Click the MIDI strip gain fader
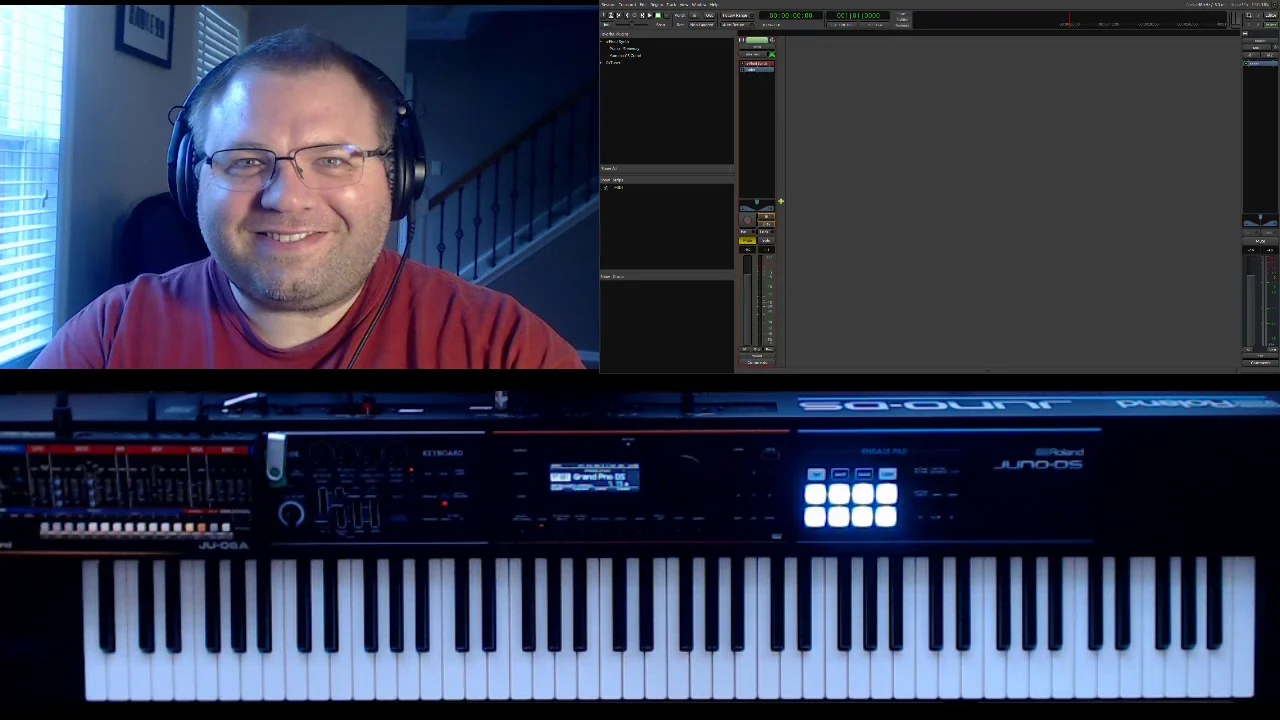This screenshot has height=720, width=1280. pyautogui.click(x=748, y=300)
